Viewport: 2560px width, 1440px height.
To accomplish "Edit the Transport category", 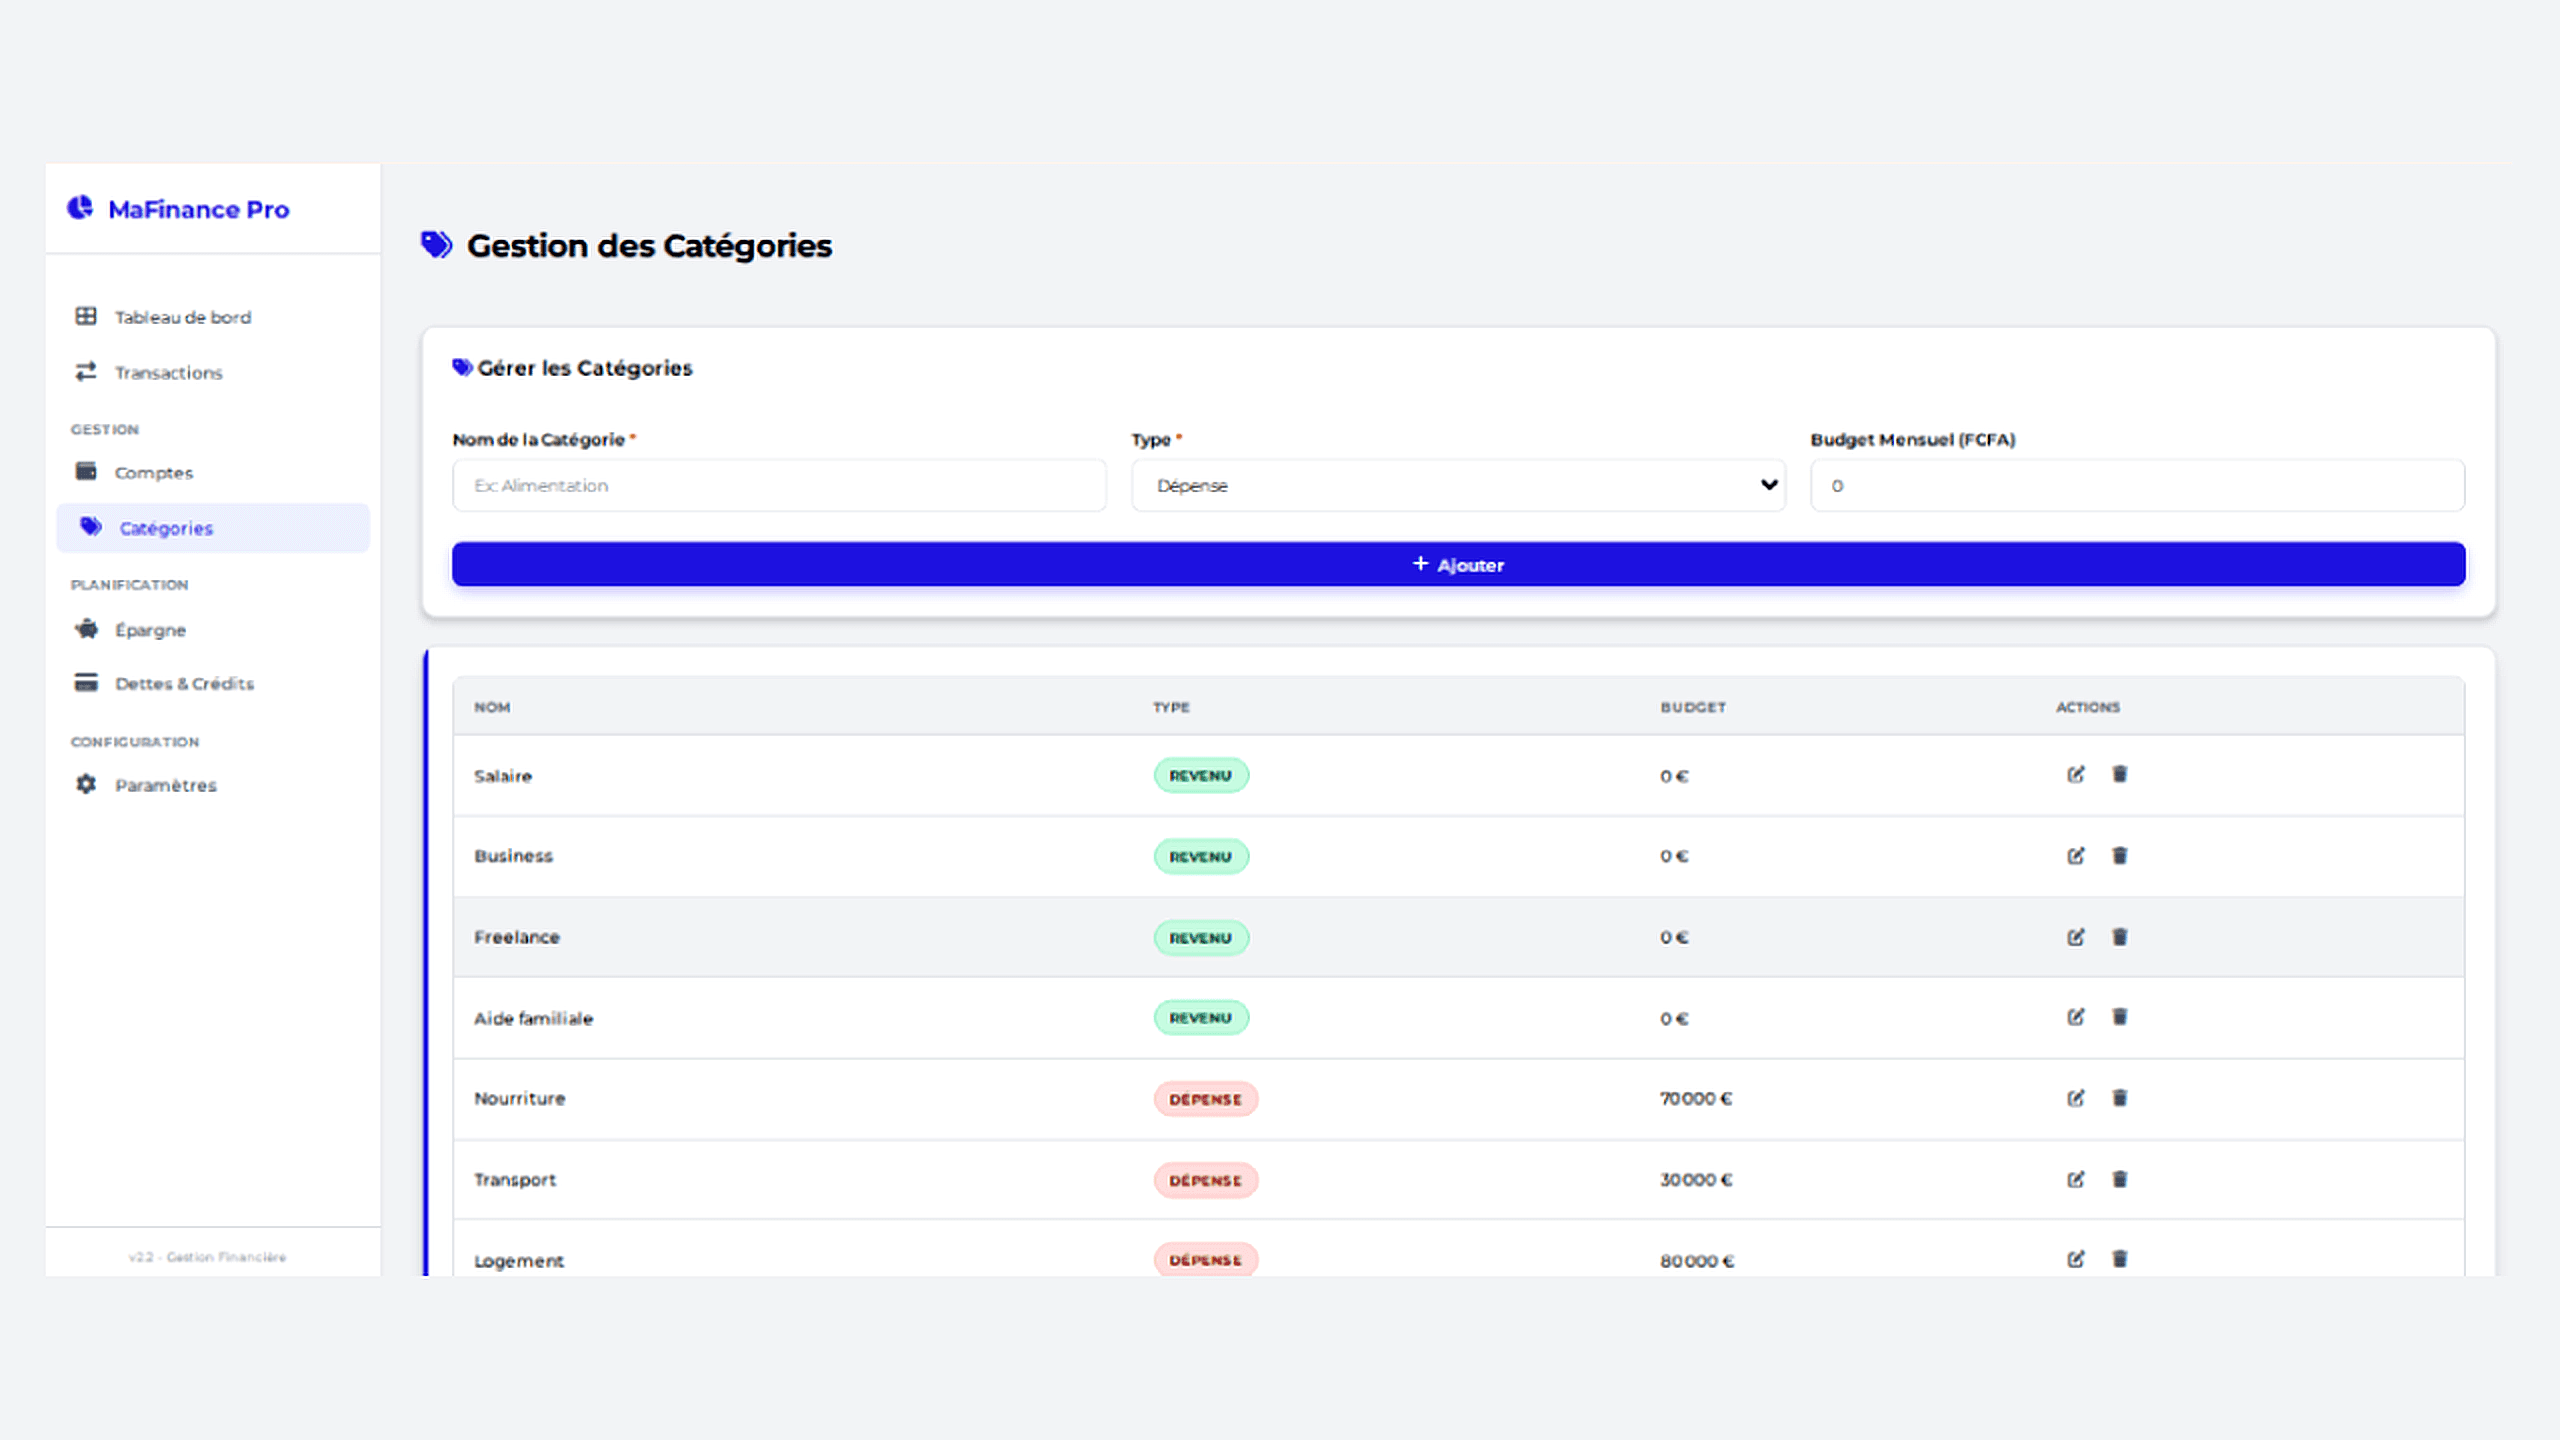I will point(2077,1179).
